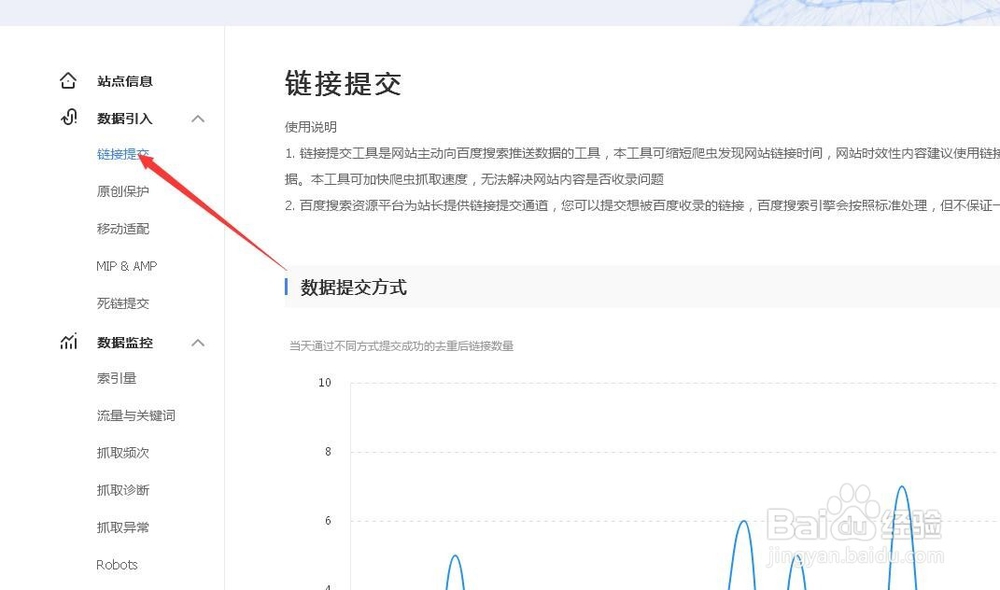Click the leftmost chart peak at value 5
The width and height of the screenshot is (1000, 590).
[x=455, y=557]
